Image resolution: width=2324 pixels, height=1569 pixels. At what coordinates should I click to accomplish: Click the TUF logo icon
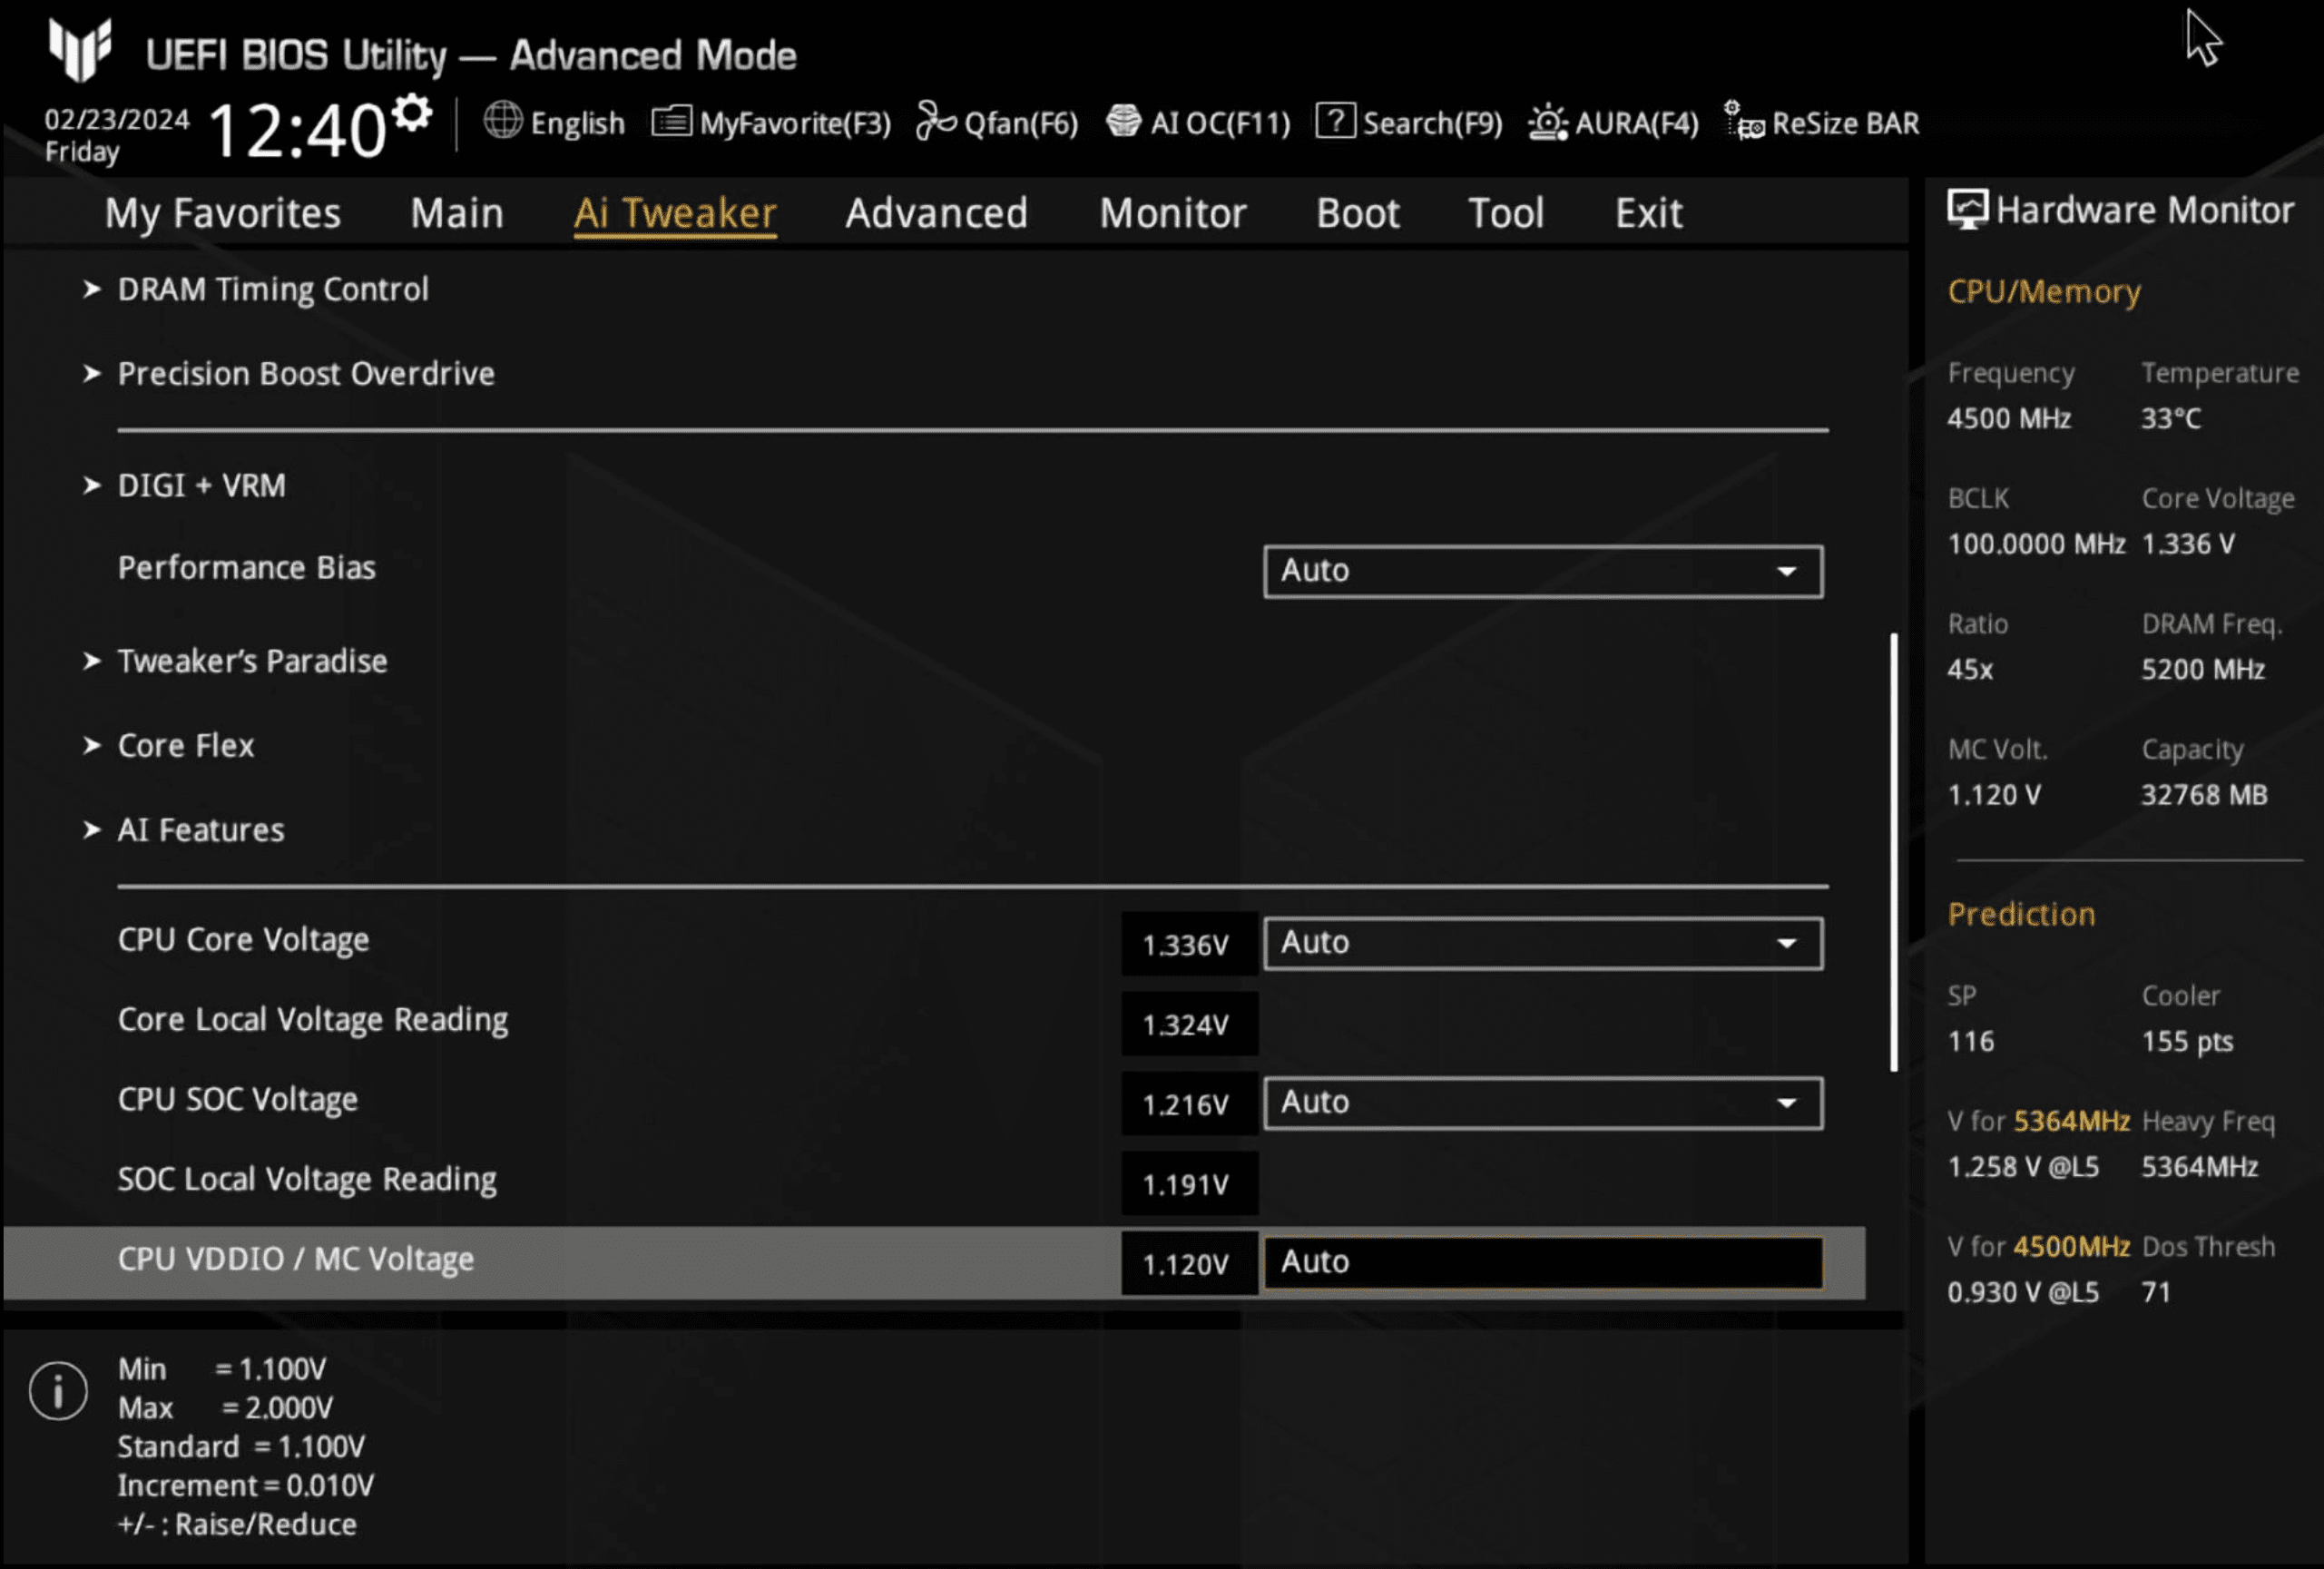click(x=79, y=48)
